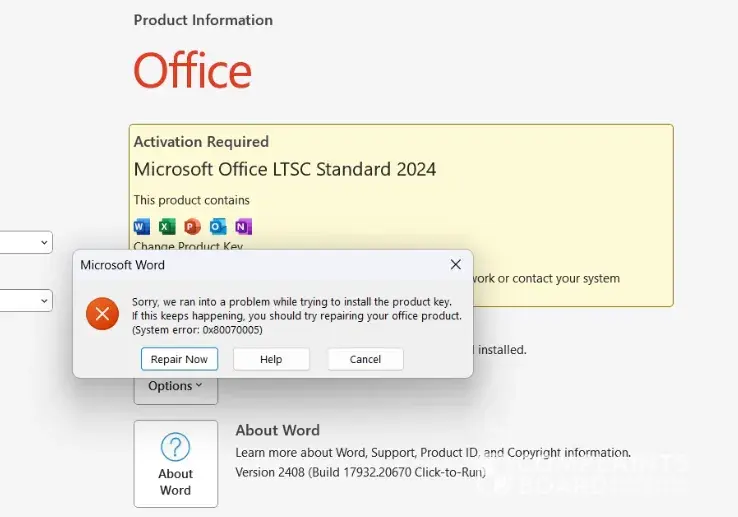Image resolution: width=738 pixels, height=517 pixels.
Task: Close the Microsoft Word error dialog
Action: pos(455,265)
